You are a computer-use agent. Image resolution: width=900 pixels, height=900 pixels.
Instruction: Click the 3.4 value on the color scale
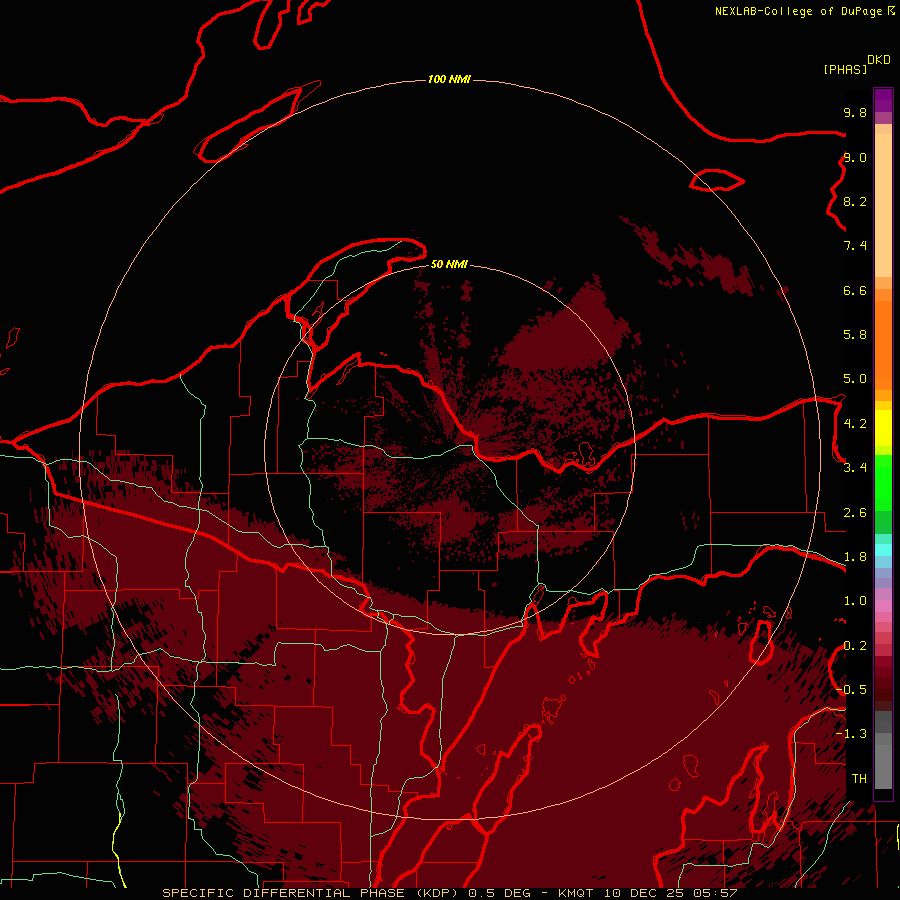[855, 468]
